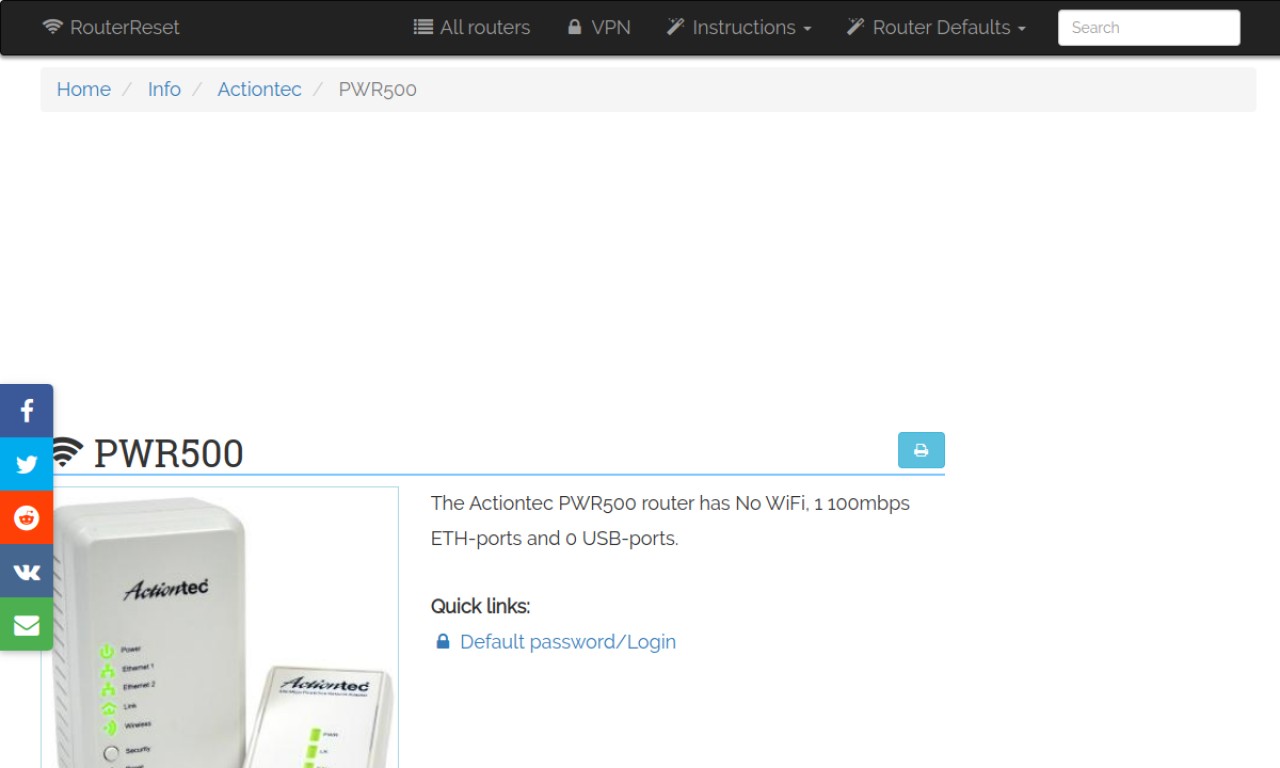Viewport: 1280px width, 768px height.
Task: Click the RouterReset wifi logo icon
Action: (x=52, y=27)
